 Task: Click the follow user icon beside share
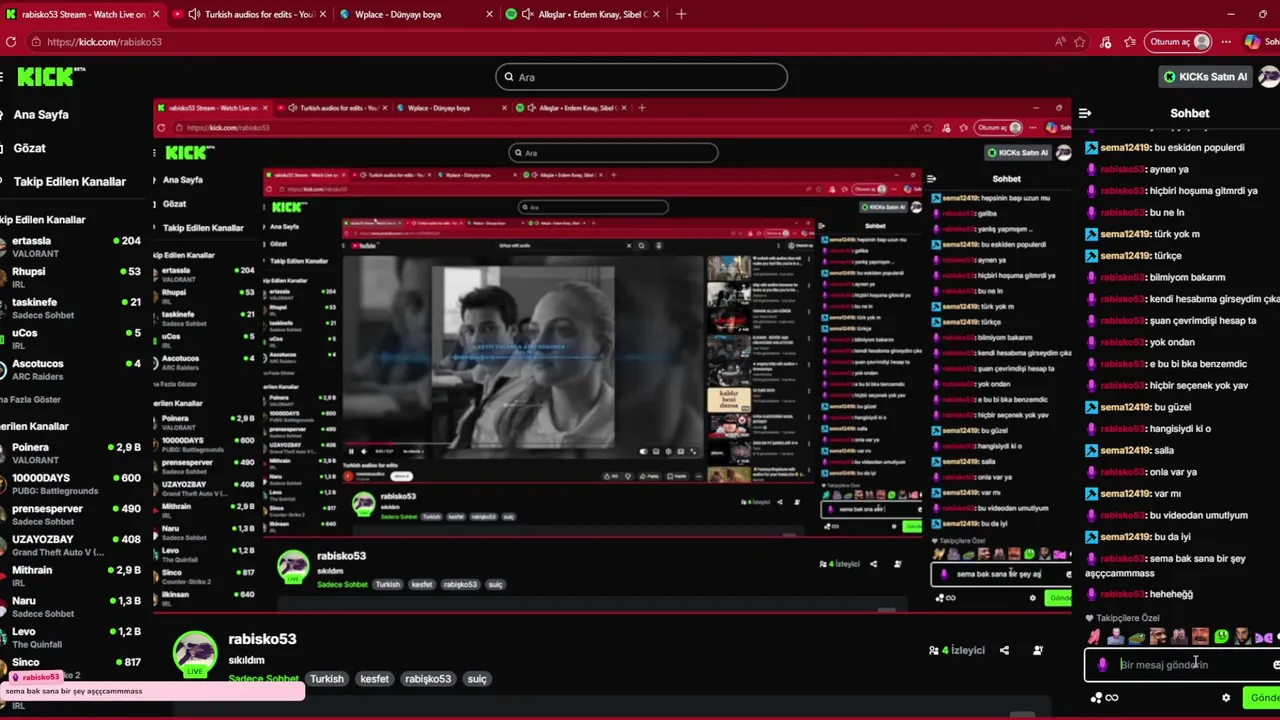click(x=1038, y=650)
